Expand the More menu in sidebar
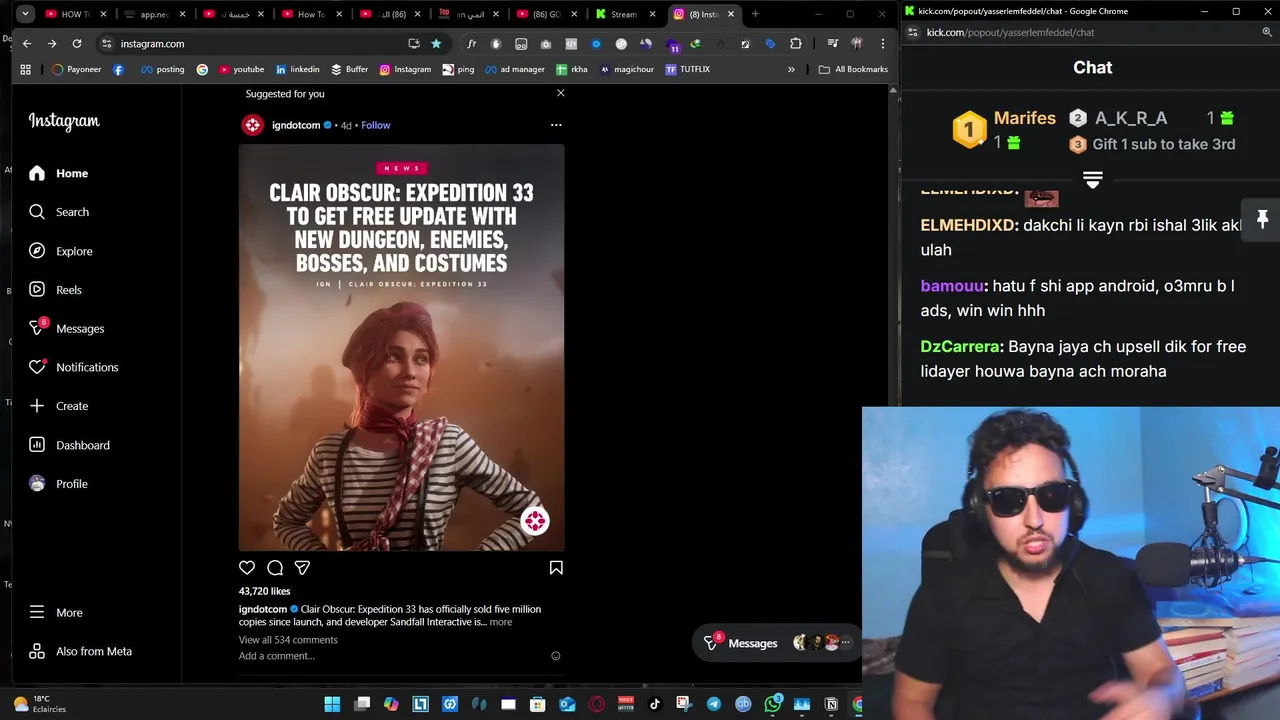This screenshot has width=1280, height=720. (56, 612)
